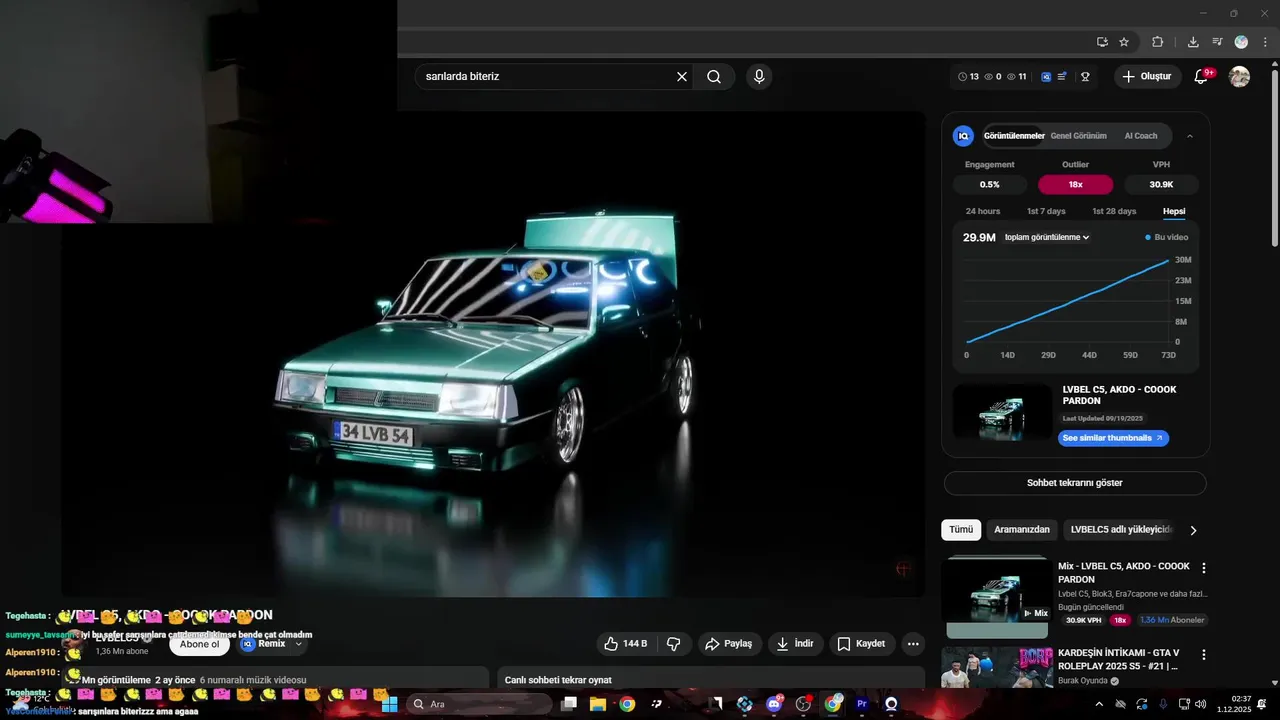Select the Aramanızdan filter chip
The image size is (1280, 720).
[x=1022, y=530]
